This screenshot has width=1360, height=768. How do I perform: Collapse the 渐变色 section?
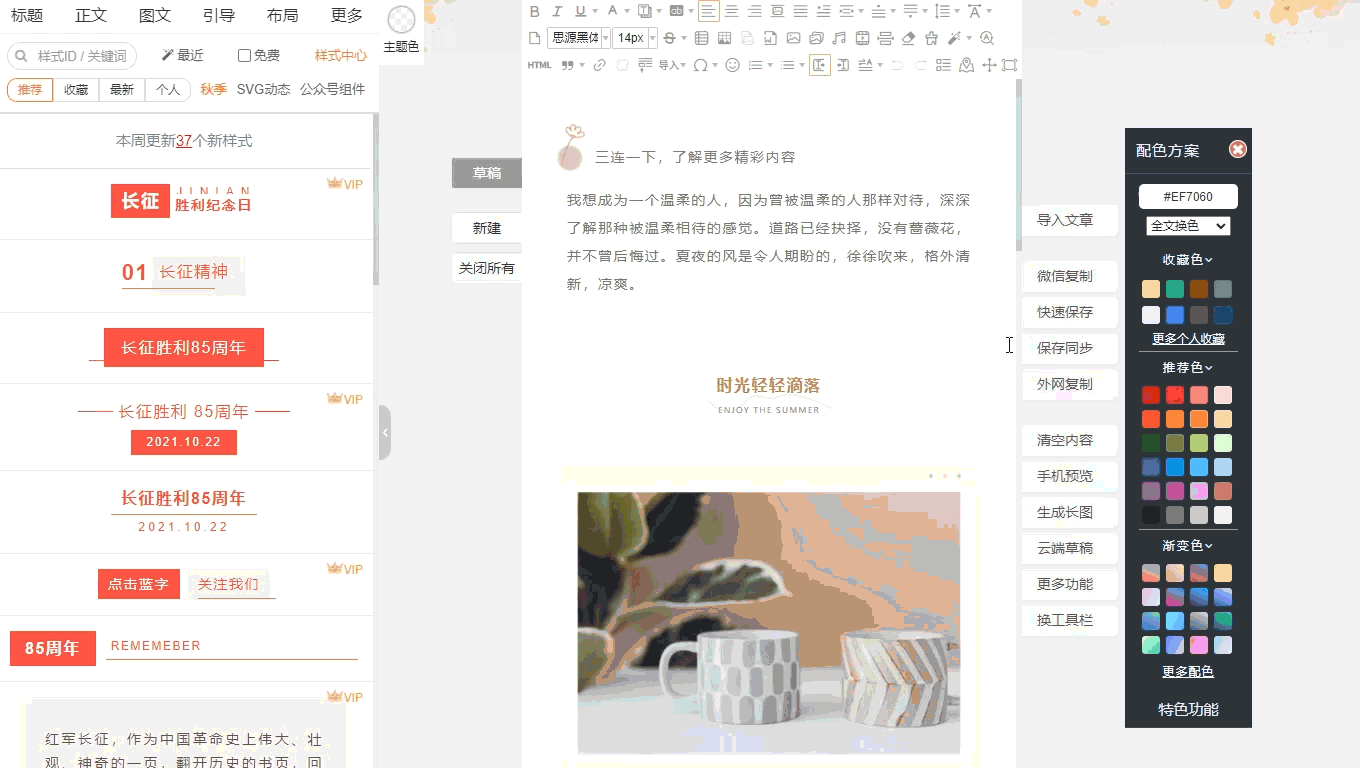pos(1188,546)
